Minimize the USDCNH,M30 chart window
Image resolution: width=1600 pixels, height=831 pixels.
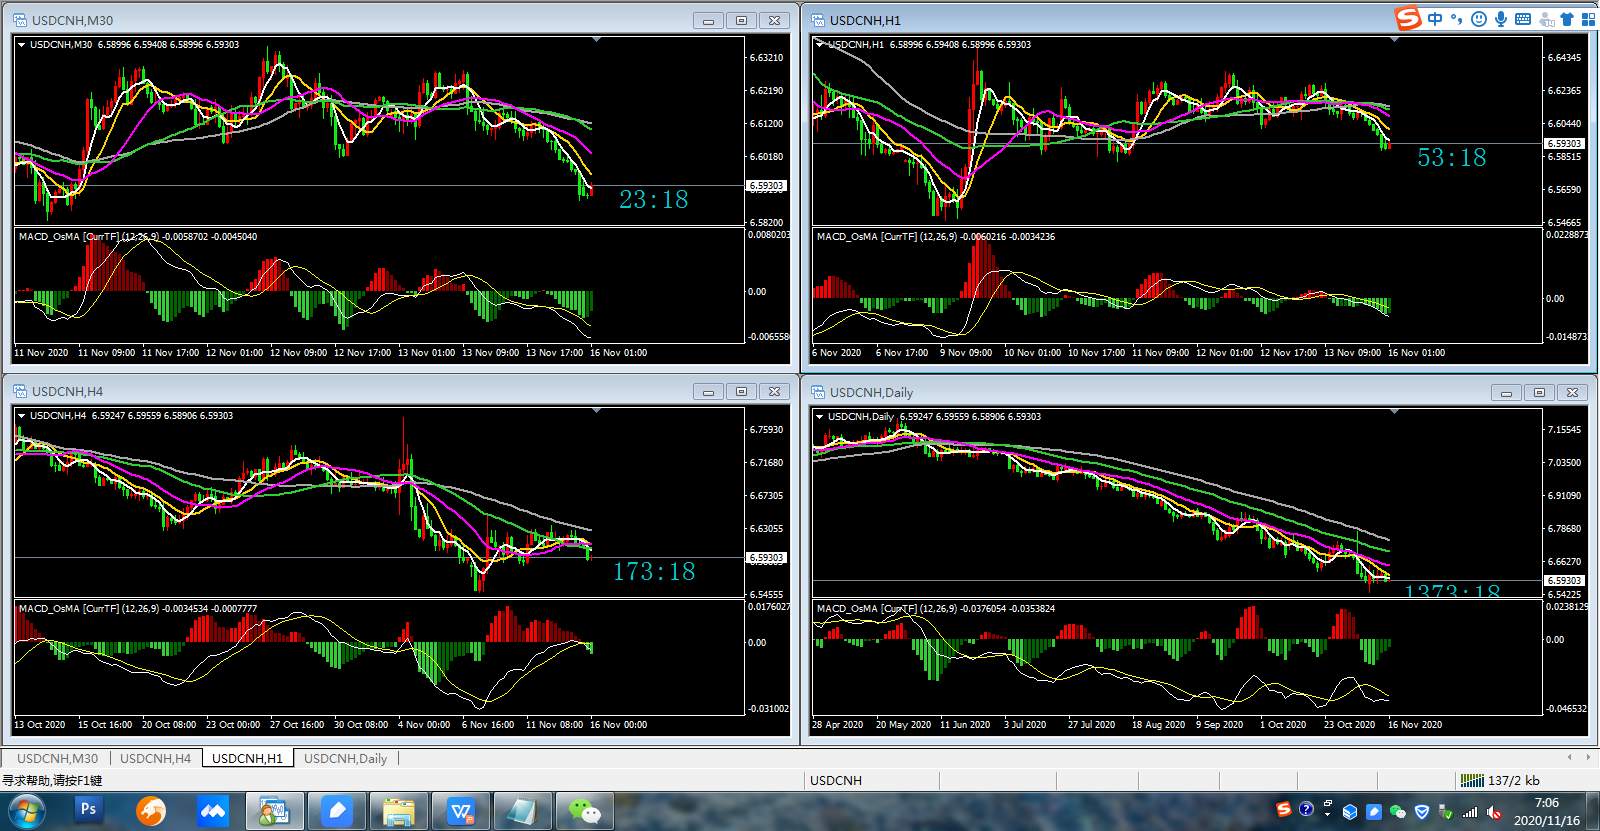pos(709,20)
